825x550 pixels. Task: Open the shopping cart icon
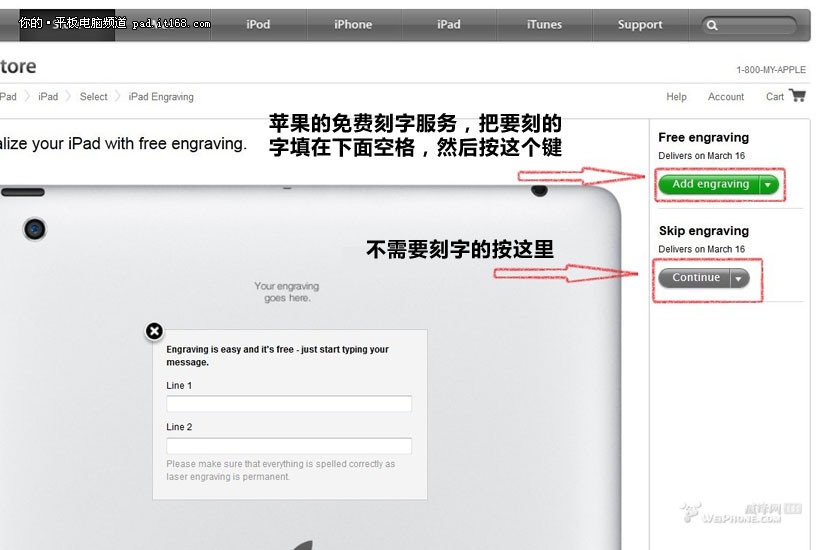tap(797, 96)
